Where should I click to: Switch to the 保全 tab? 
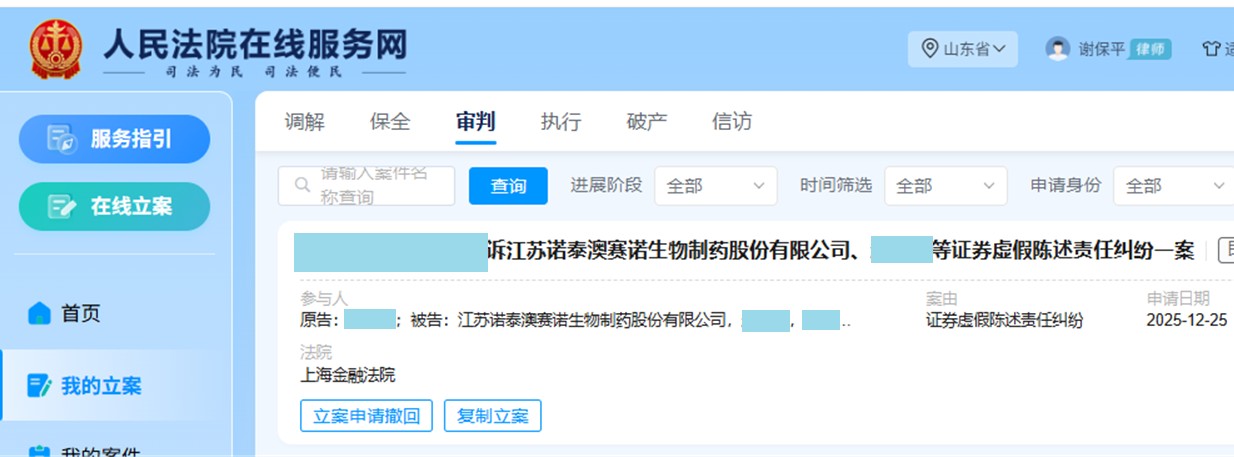point(390,122)
